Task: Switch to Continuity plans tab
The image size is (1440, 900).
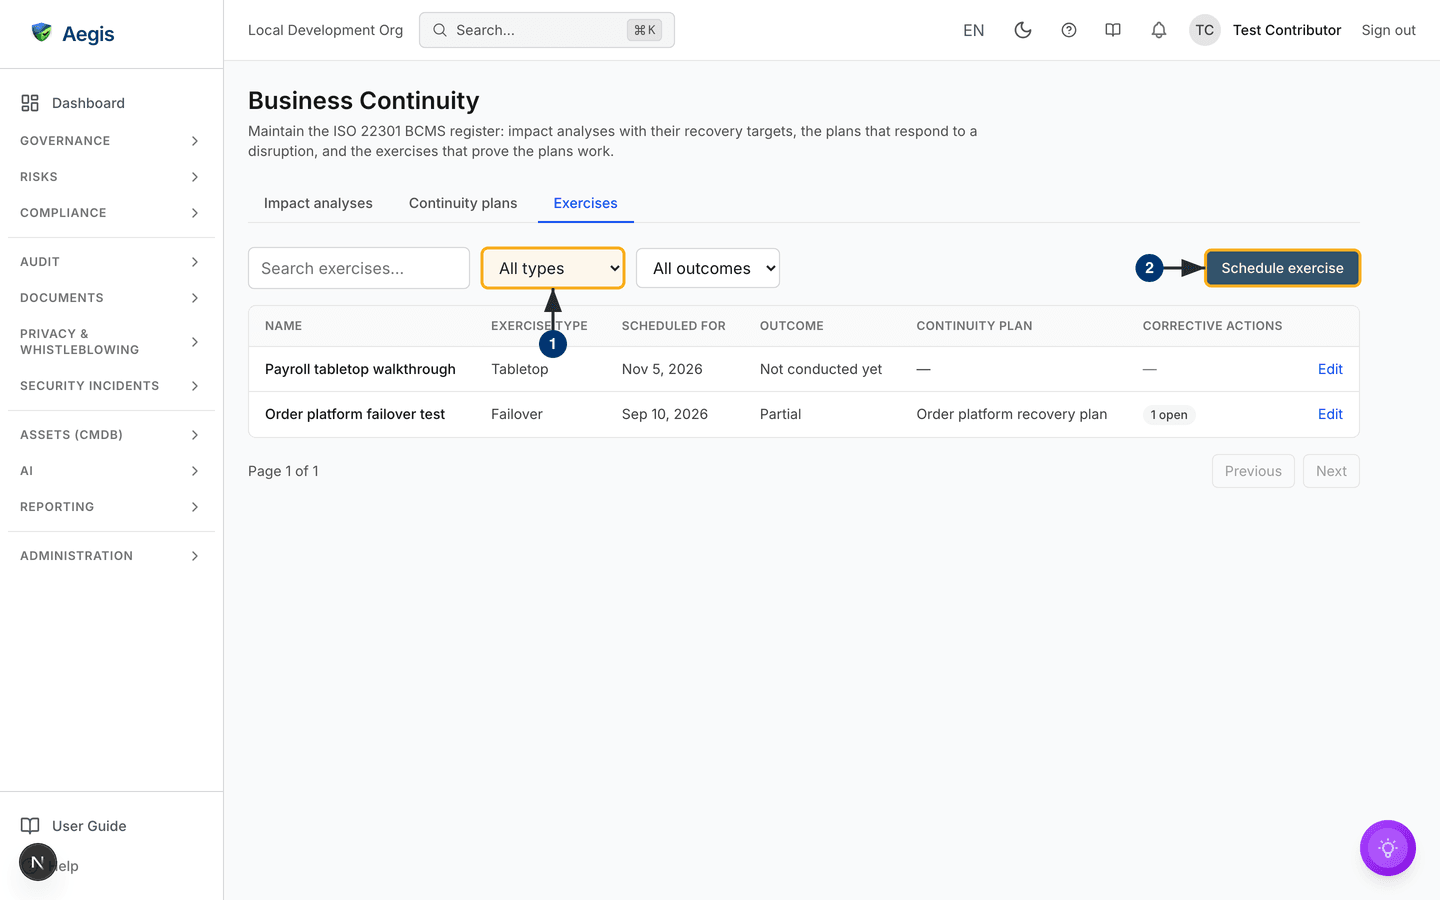Action: point(463,203)
